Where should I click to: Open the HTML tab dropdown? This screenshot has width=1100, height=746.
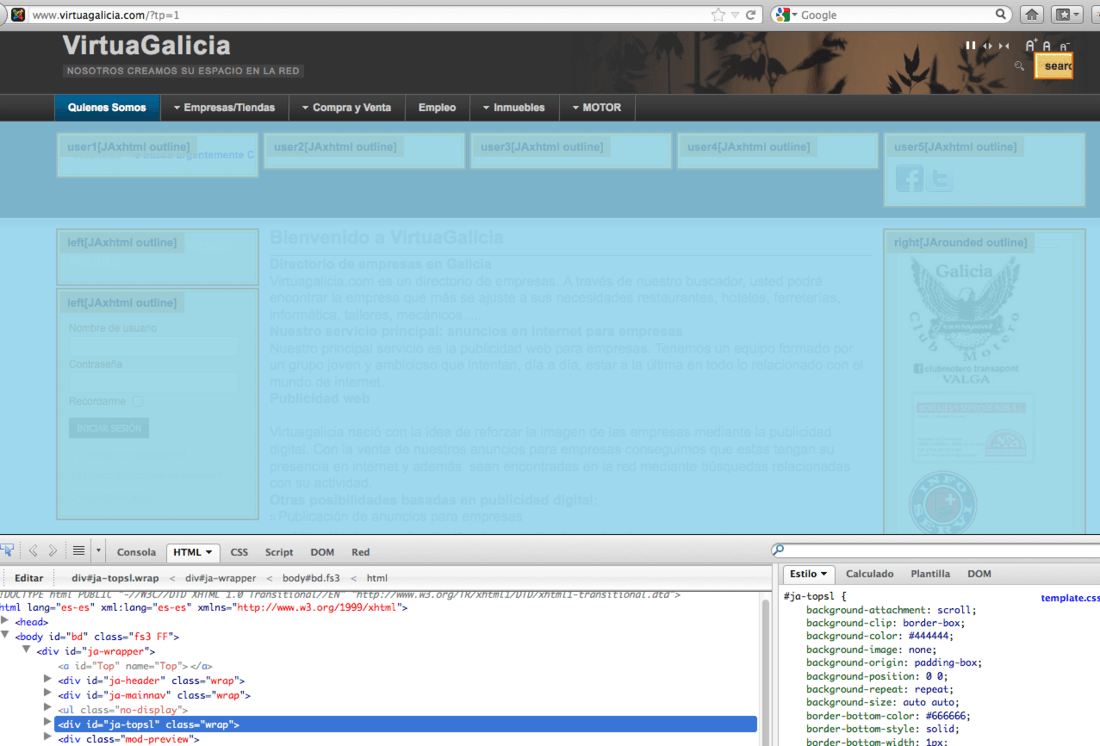[x=209, y=553]
